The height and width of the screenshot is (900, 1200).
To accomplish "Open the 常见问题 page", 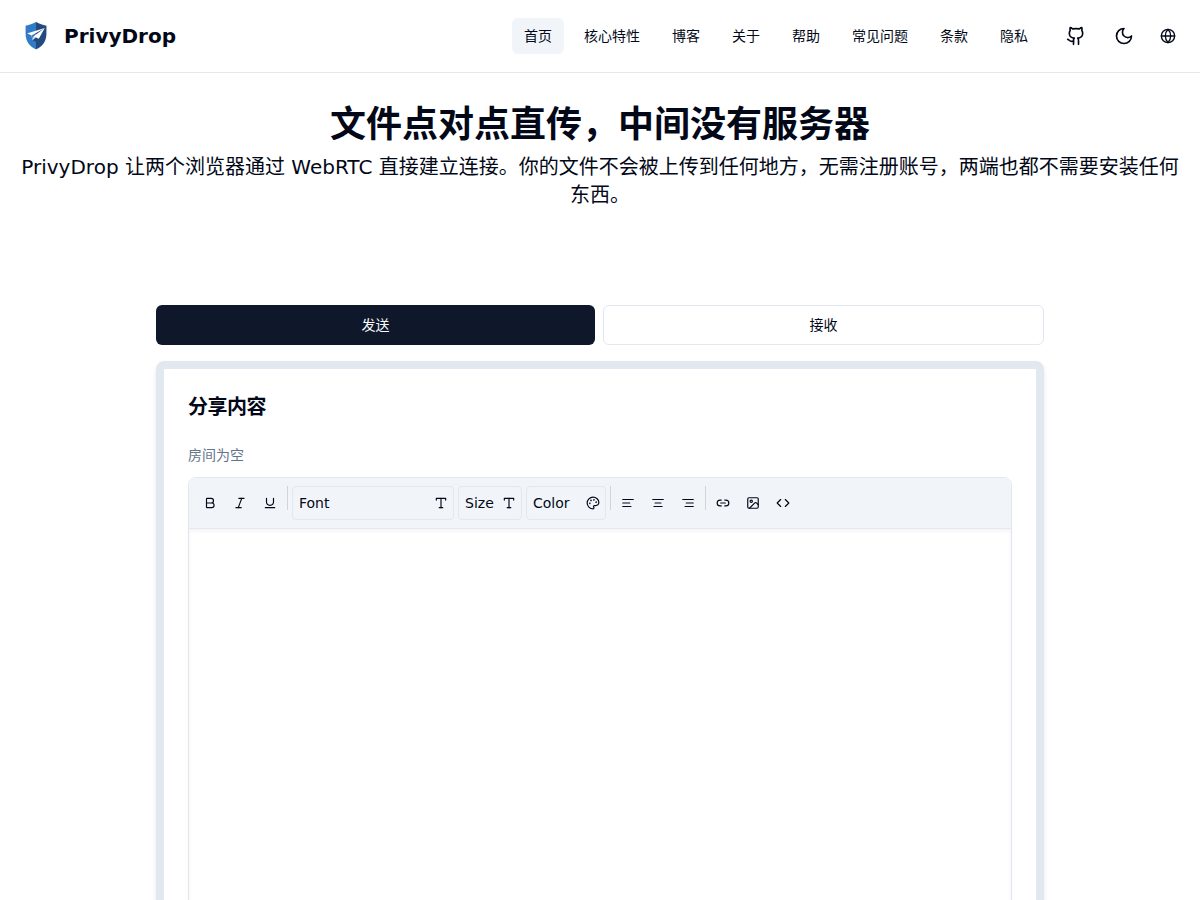I will [880, 36].
